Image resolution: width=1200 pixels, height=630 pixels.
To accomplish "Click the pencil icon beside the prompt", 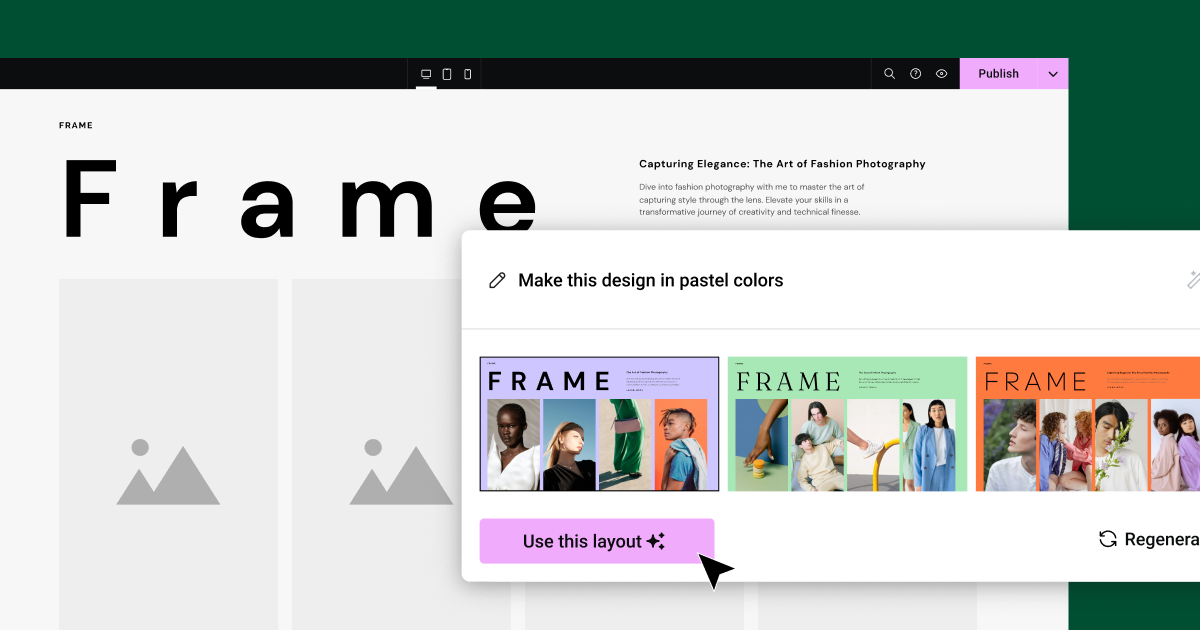I will [x=497, y=280].
